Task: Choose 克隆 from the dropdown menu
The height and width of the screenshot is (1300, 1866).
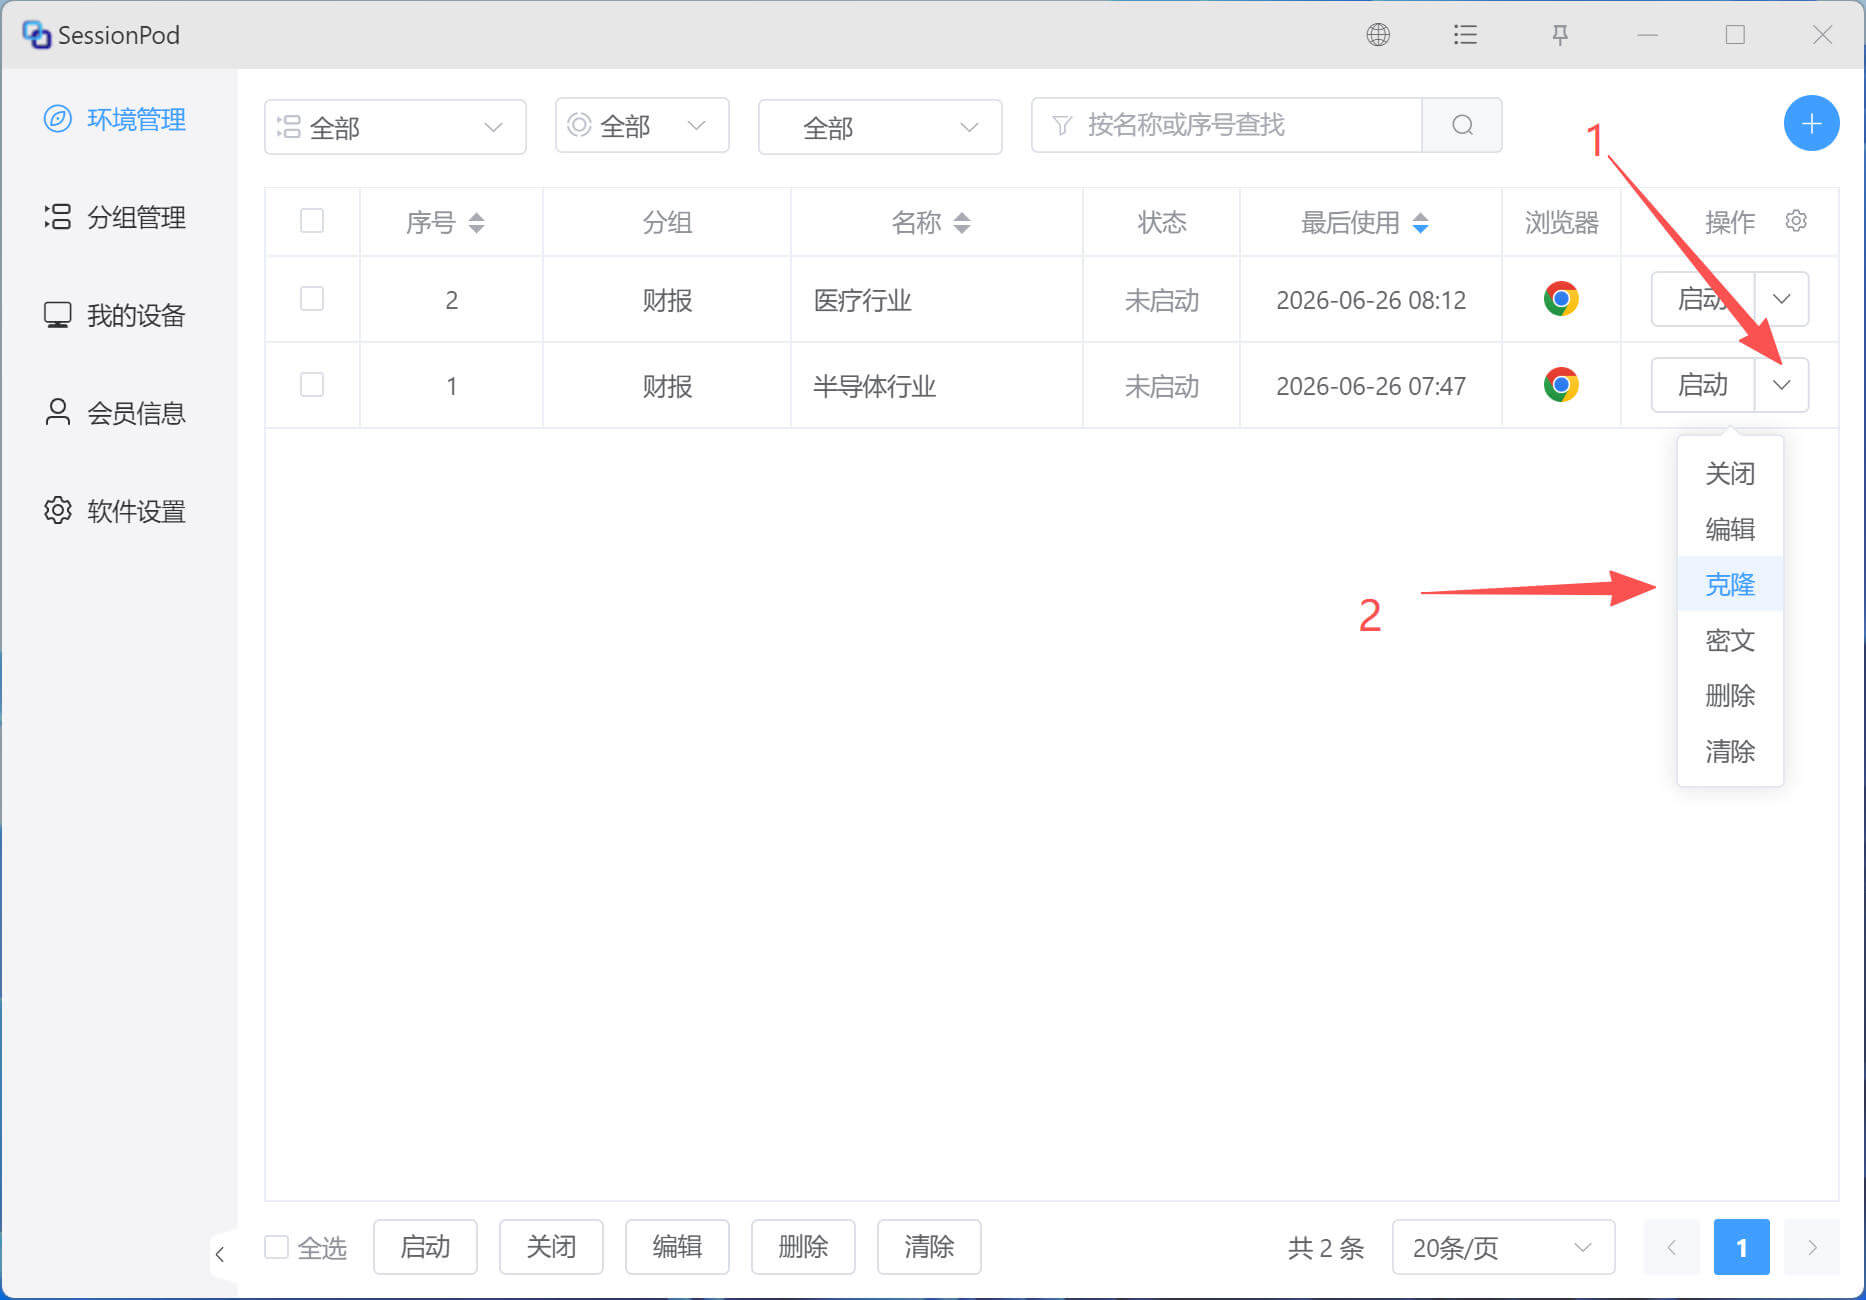Action: [1730, 584]
